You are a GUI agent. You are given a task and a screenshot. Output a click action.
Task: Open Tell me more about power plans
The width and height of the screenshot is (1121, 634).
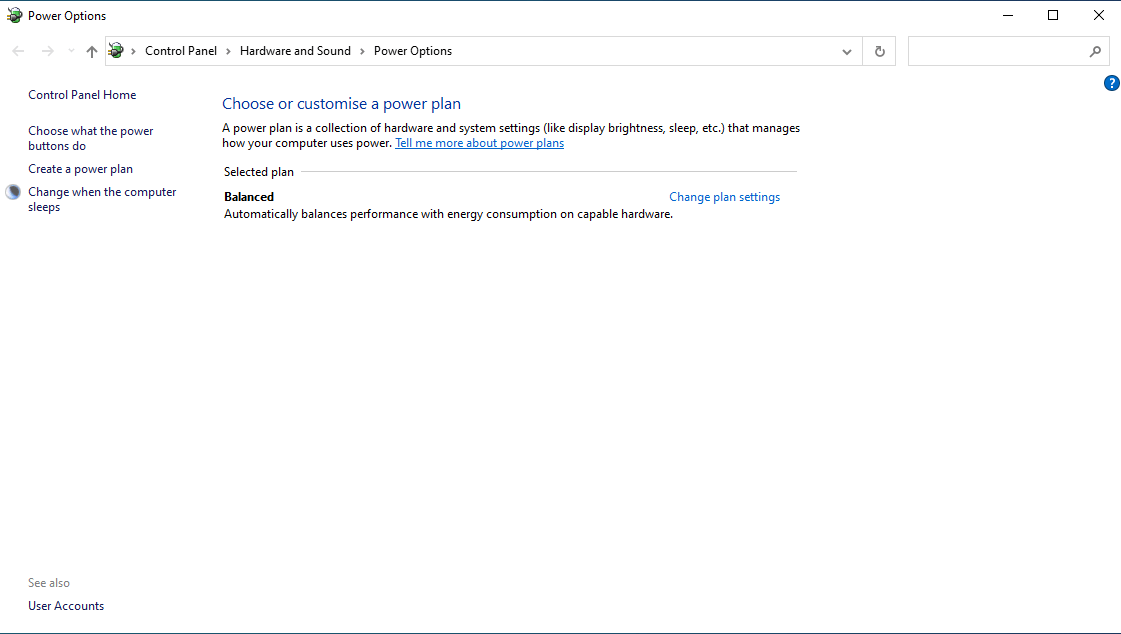pyautogui.click(x=479, y=143)
